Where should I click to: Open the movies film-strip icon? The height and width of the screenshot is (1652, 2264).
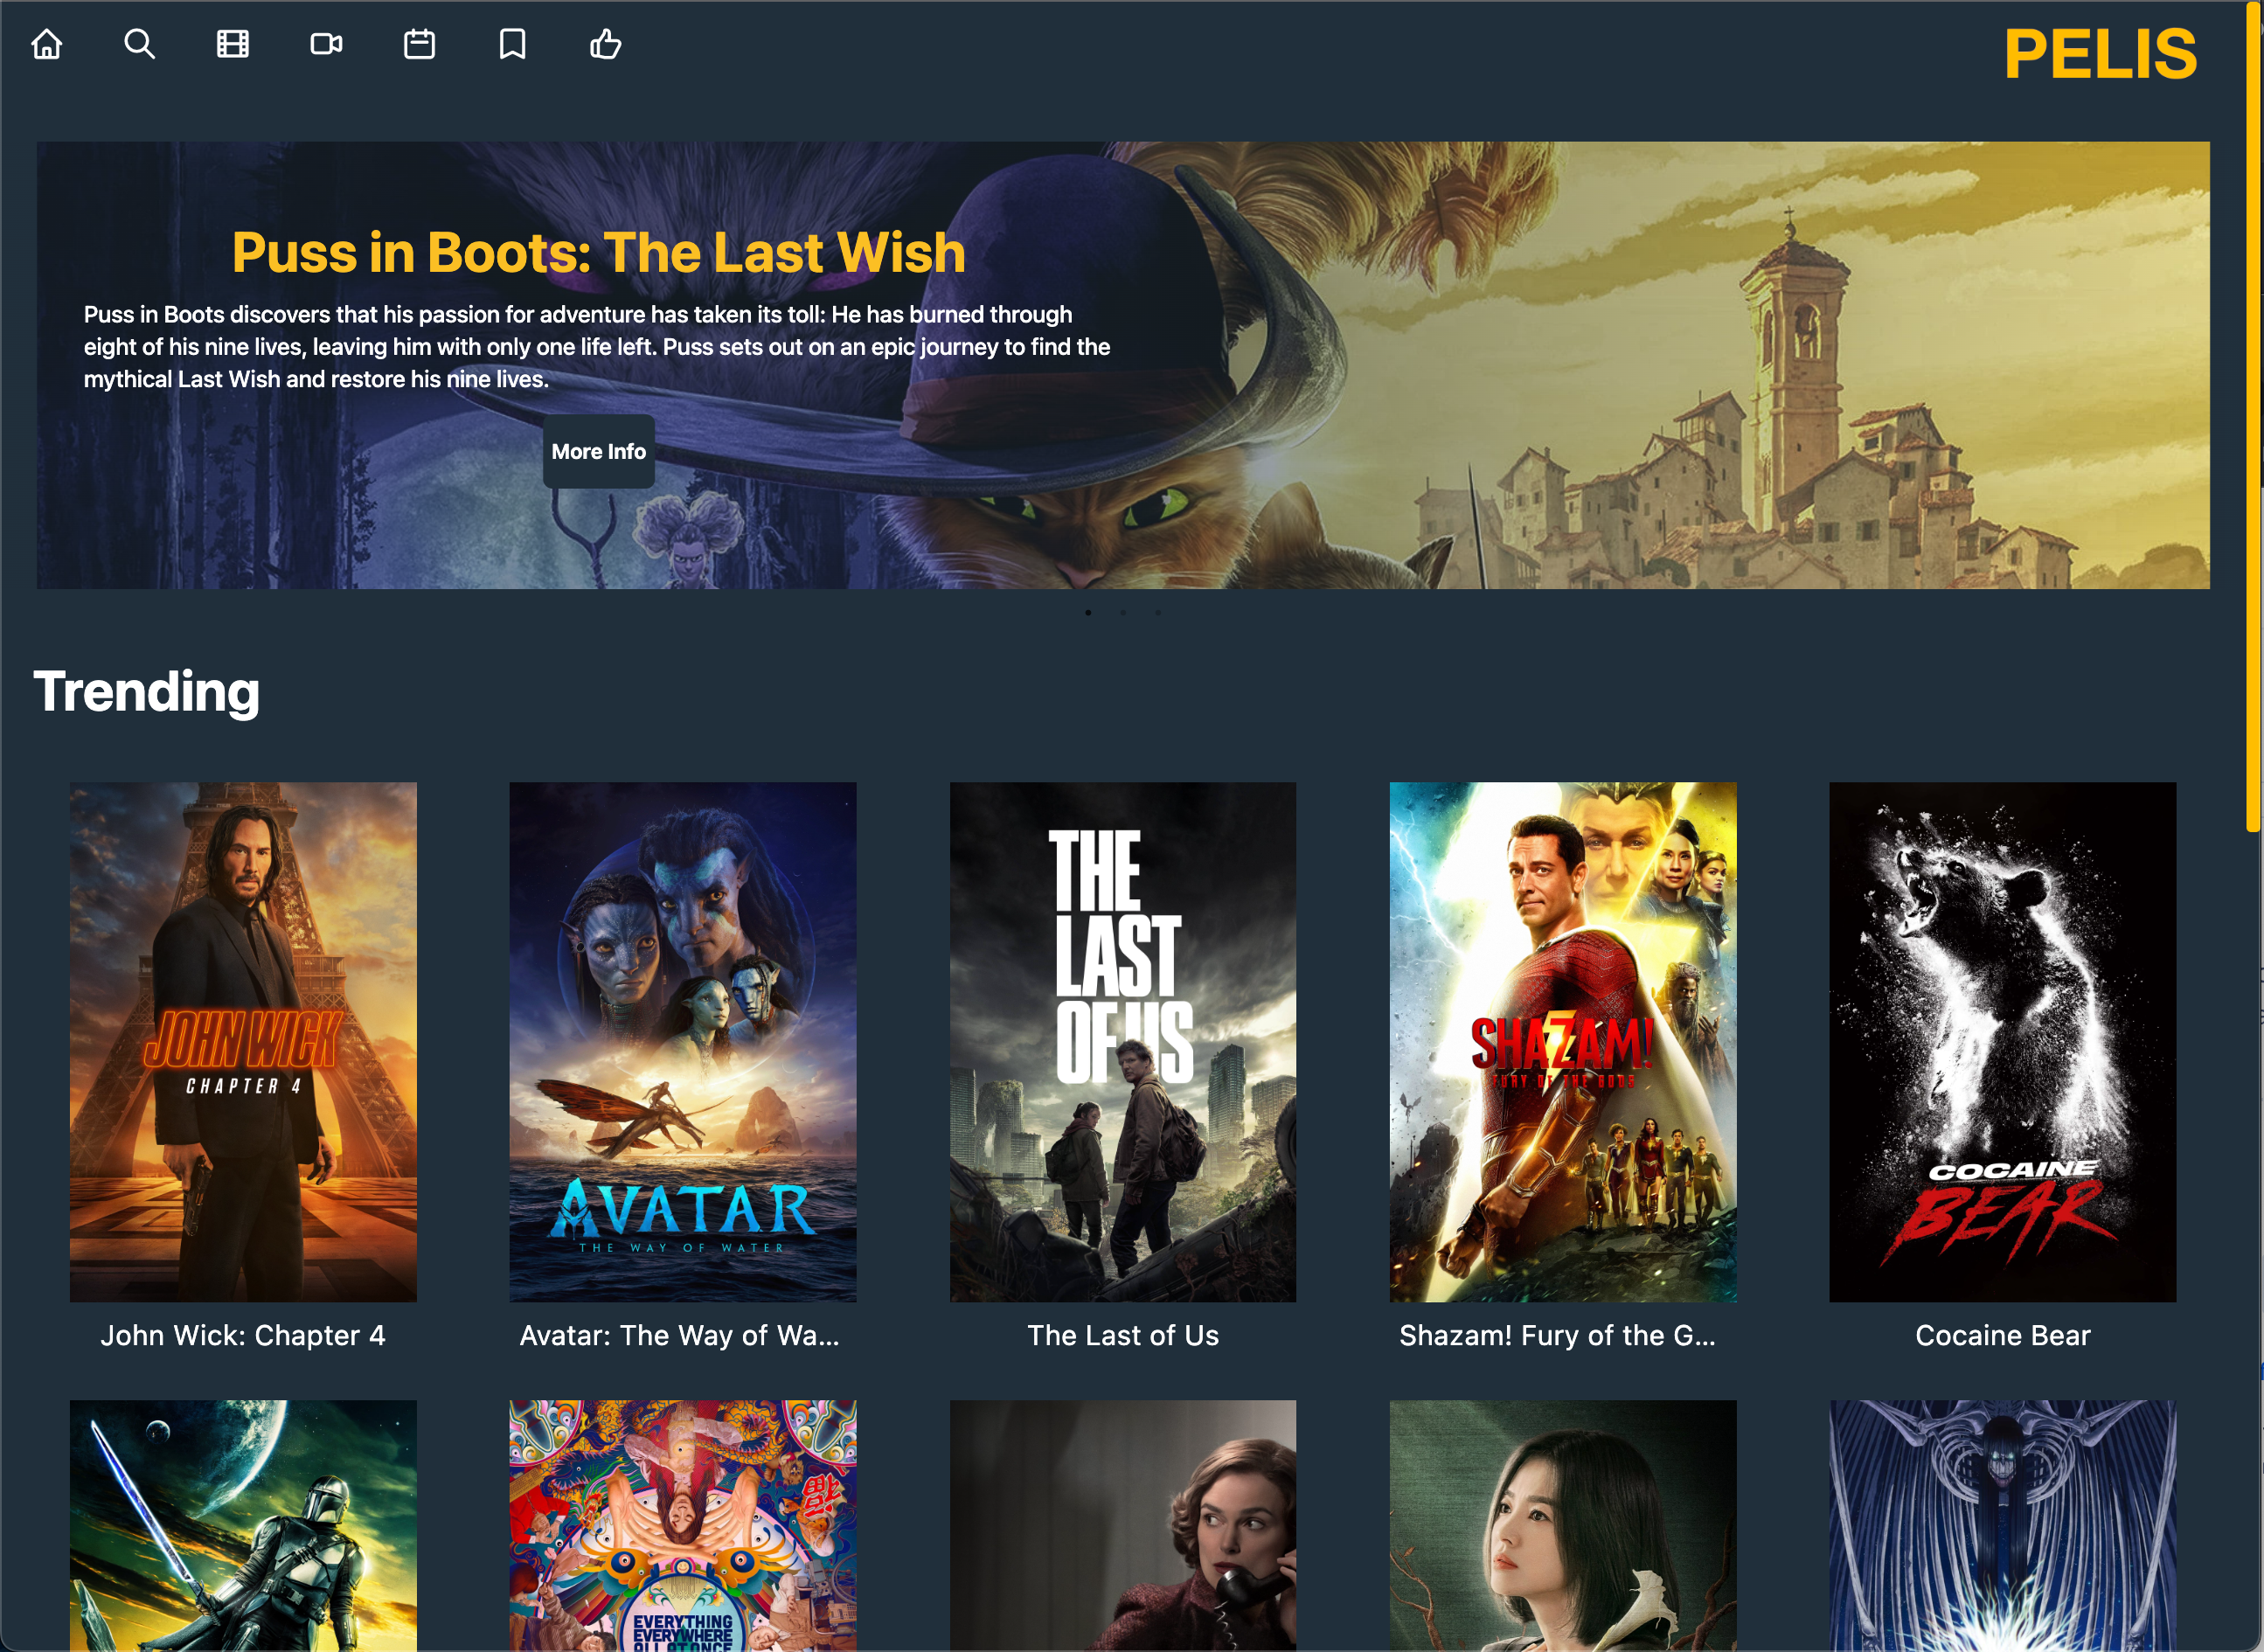(233, 44)
